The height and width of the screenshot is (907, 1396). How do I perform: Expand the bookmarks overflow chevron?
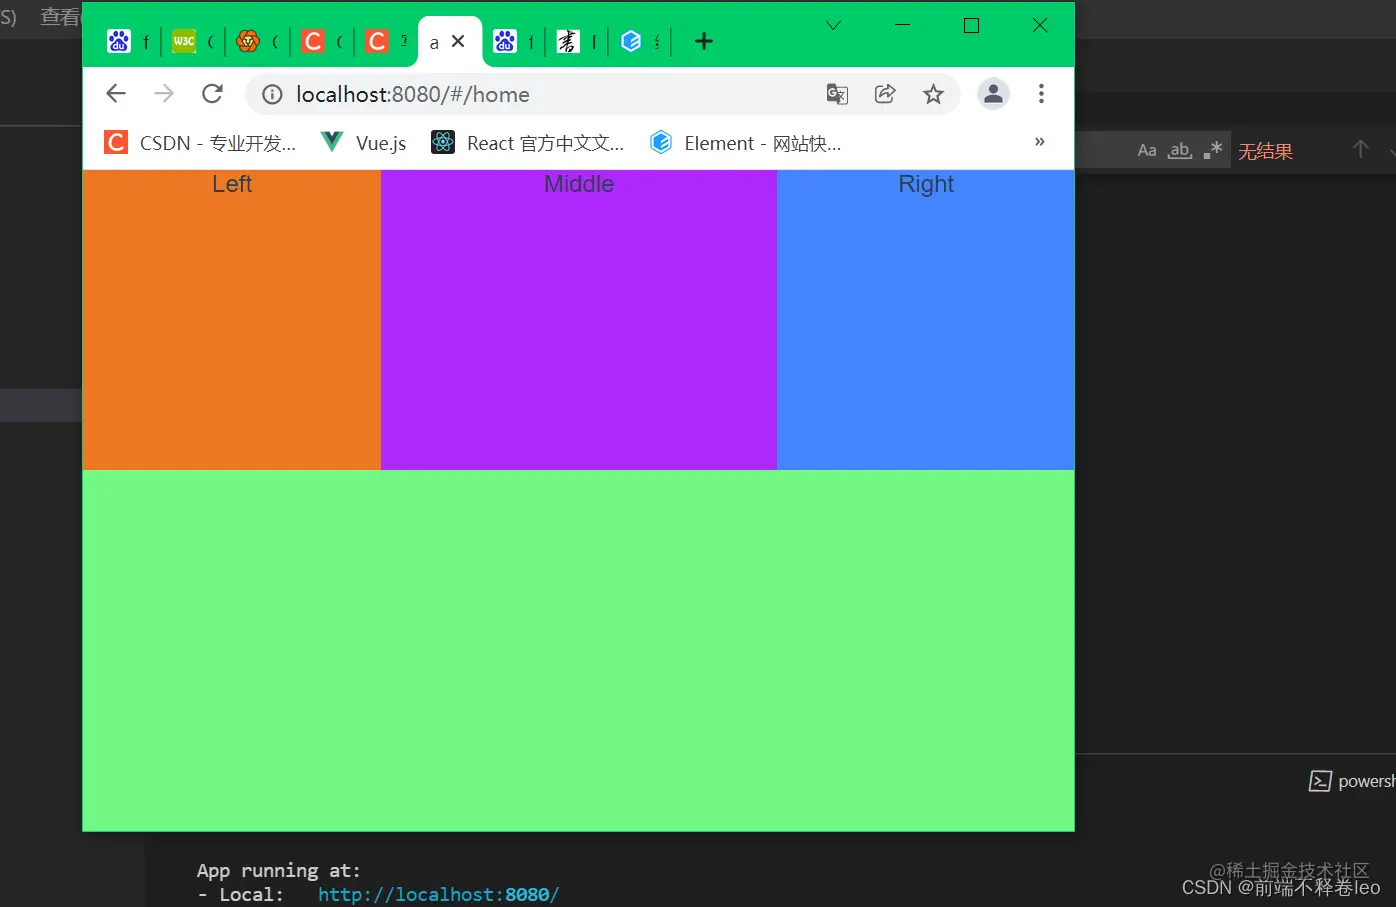tap(1039, 142)
